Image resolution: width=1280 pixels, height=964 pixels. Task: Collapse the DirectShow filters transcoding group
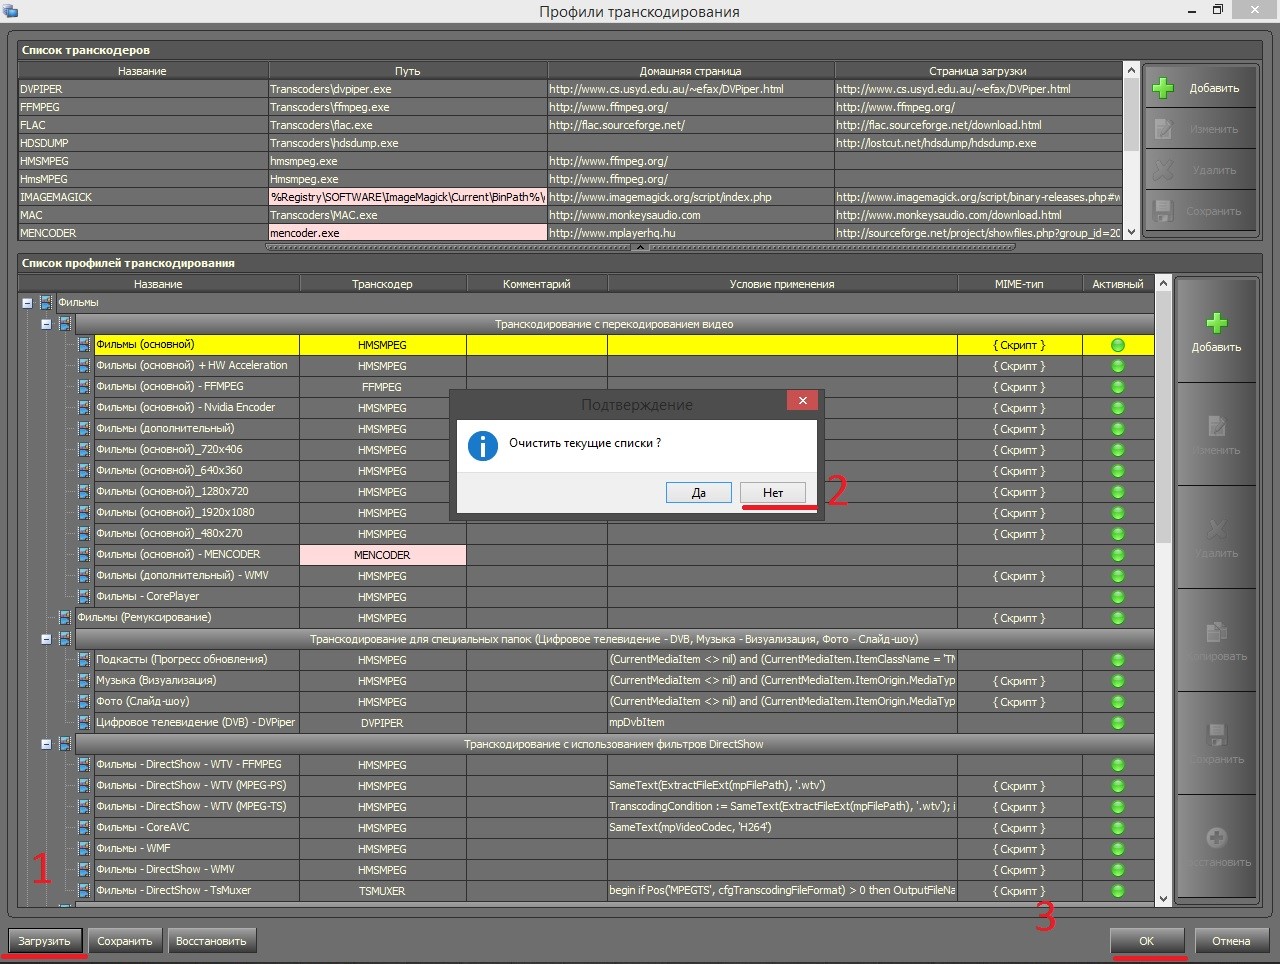click(x=46, y=744)
